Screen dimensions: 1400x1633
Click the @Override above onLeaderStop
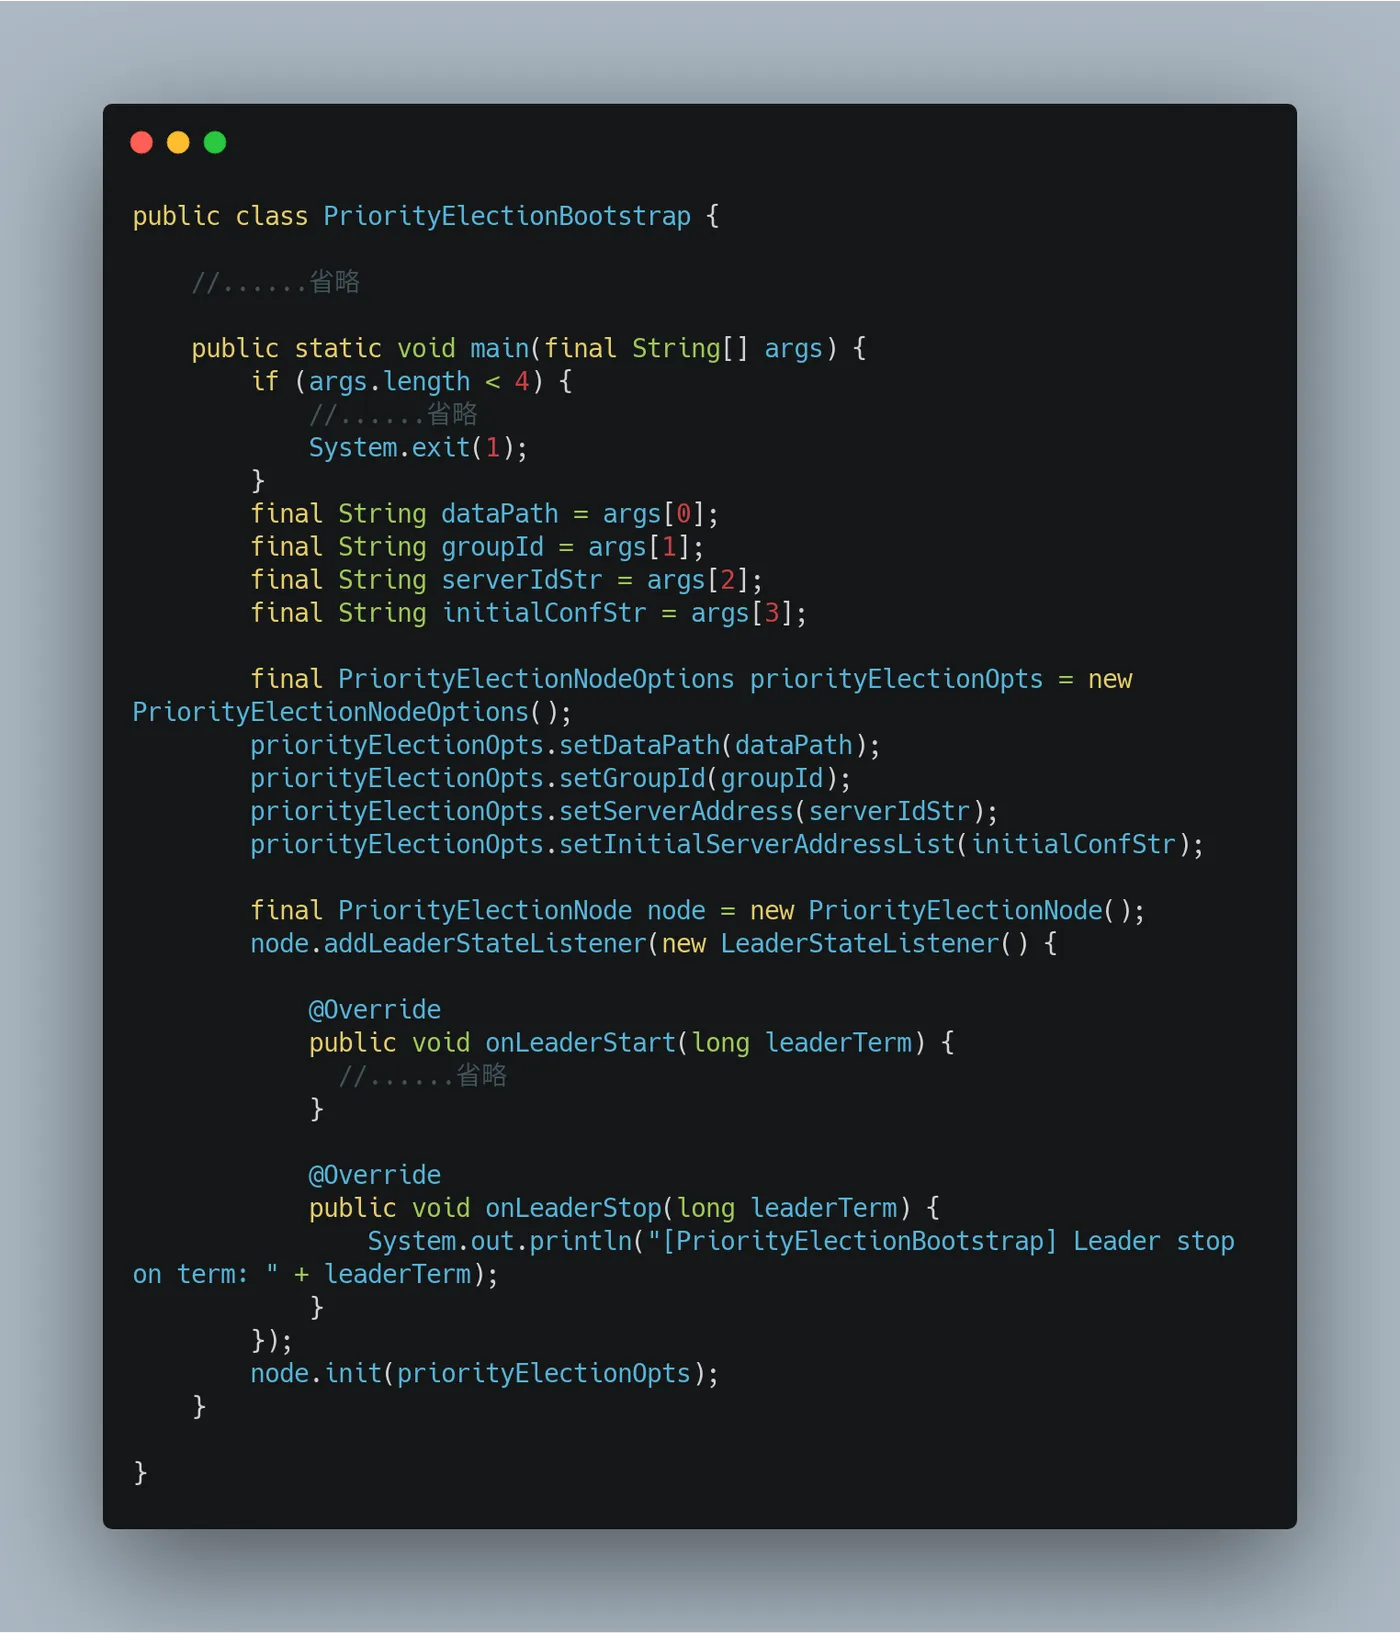(375, 1175)
